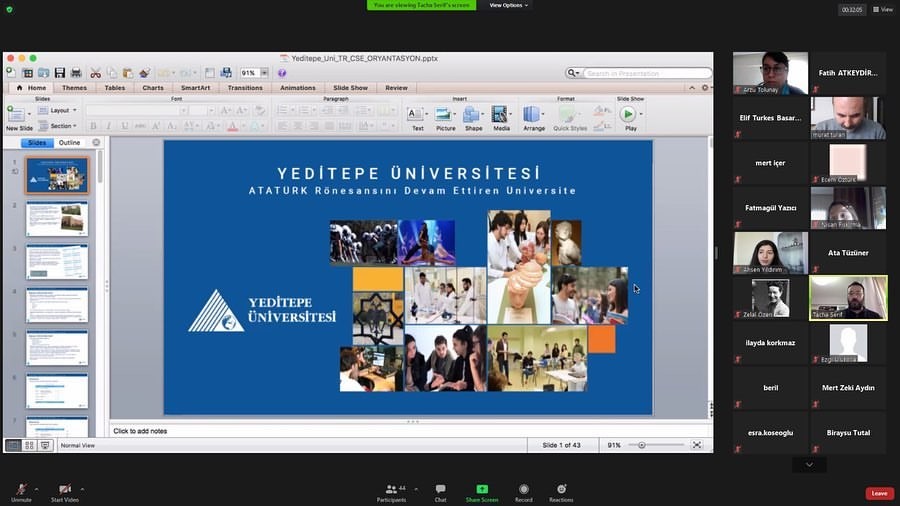Click the Cut scissors icon
900x506 pixels.
click(x=95, y=73)
